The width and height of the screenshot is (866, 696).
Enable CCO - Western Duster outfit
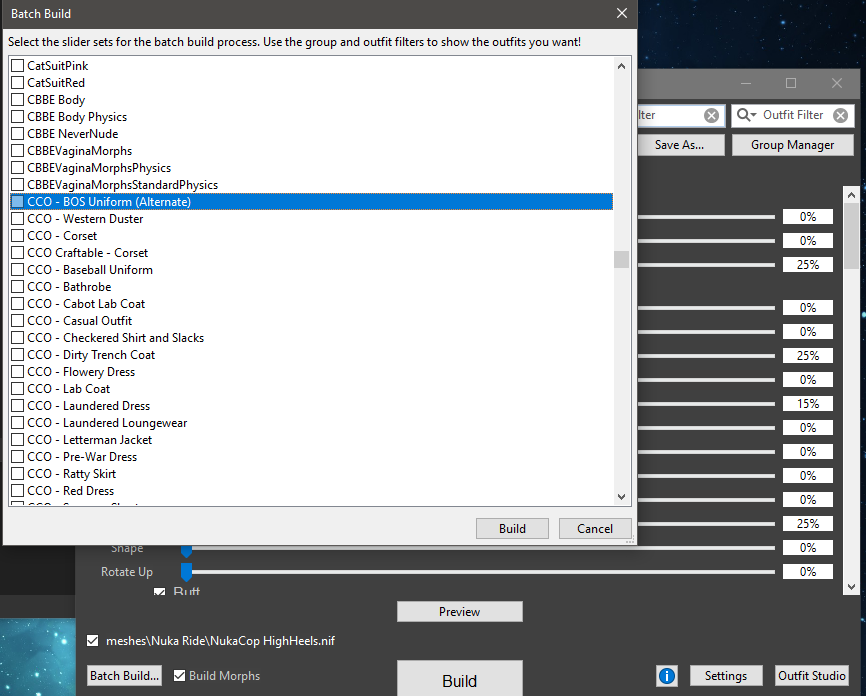(17, 219)
